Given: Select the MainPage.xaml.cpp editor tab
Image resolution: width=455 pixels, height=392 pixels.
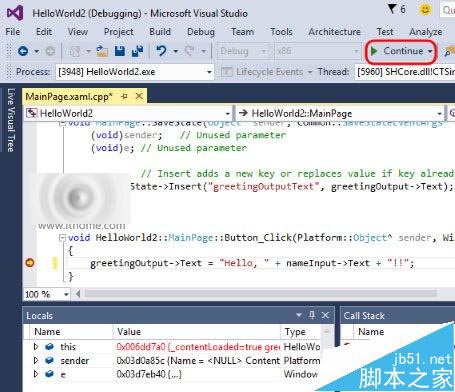Looking at the screenshot, I should (69, 97).
